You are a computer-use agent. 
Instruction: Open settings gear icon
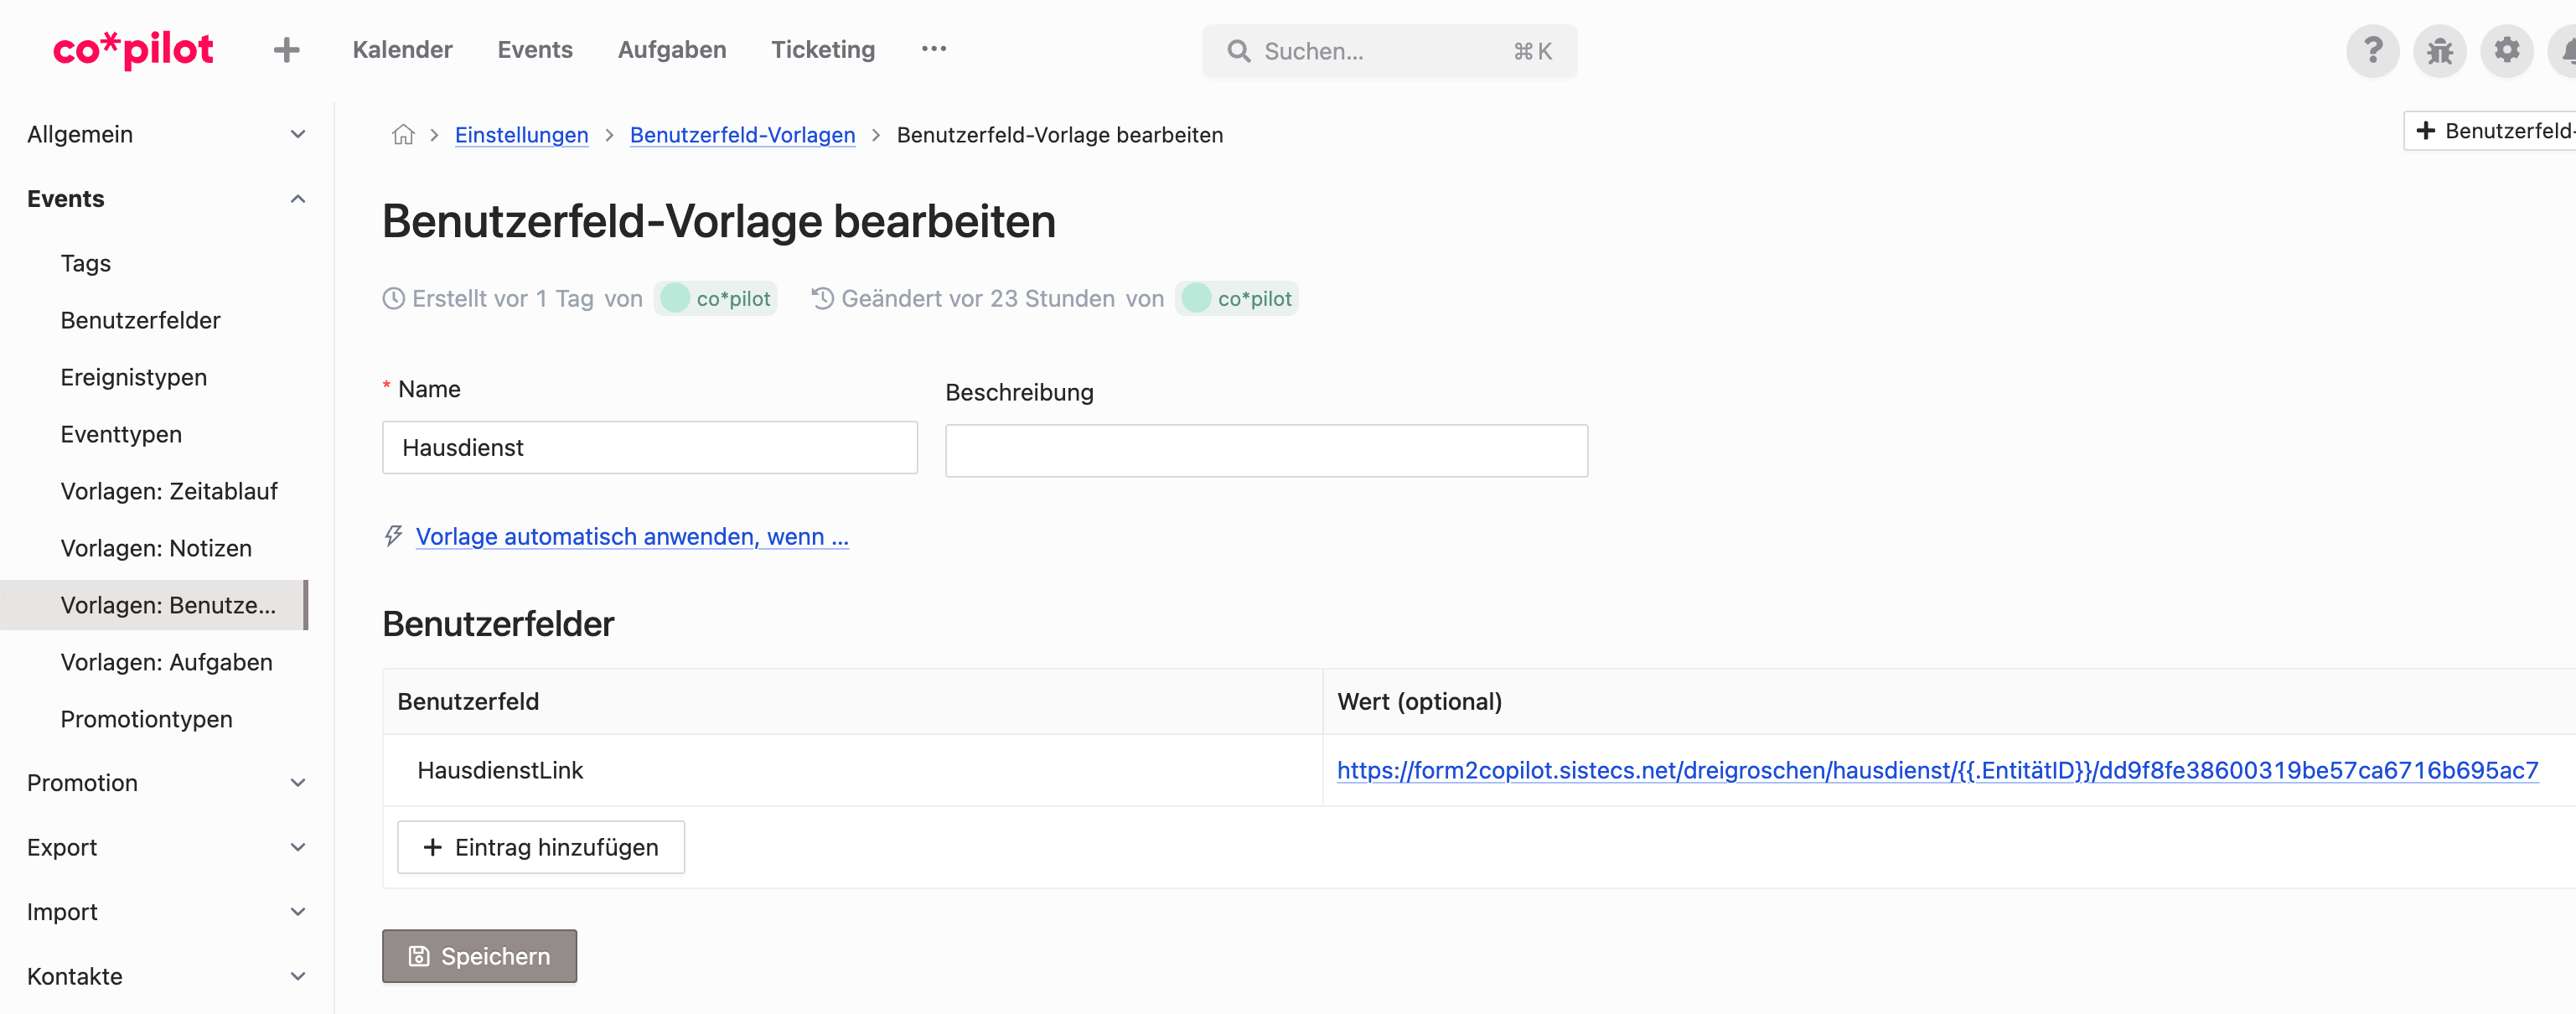click(x=2506, y=50)
